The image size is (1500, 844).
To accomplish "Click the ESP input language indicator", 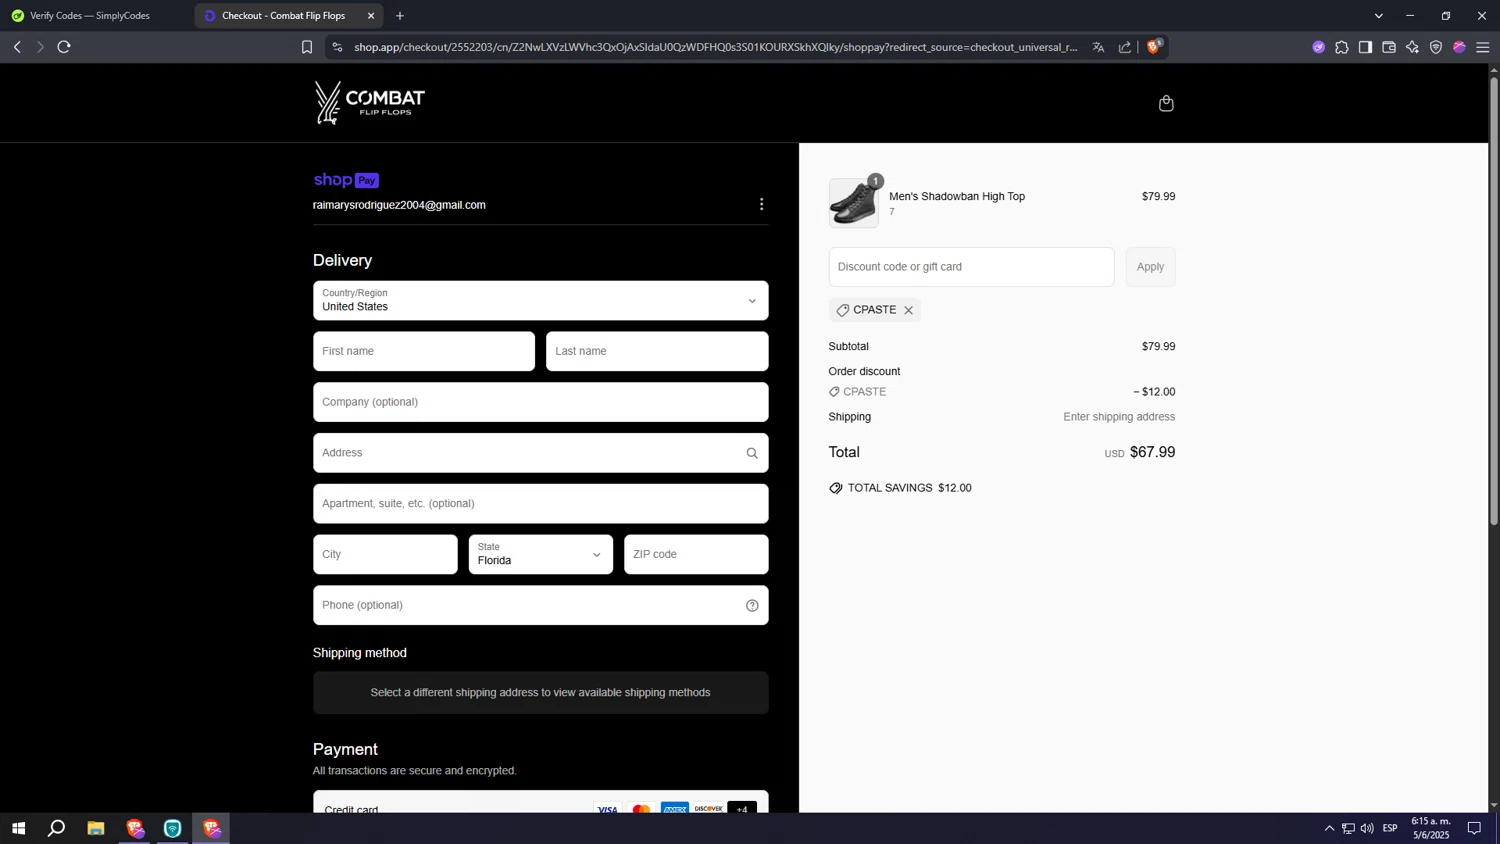I will tap(1390, 828).
